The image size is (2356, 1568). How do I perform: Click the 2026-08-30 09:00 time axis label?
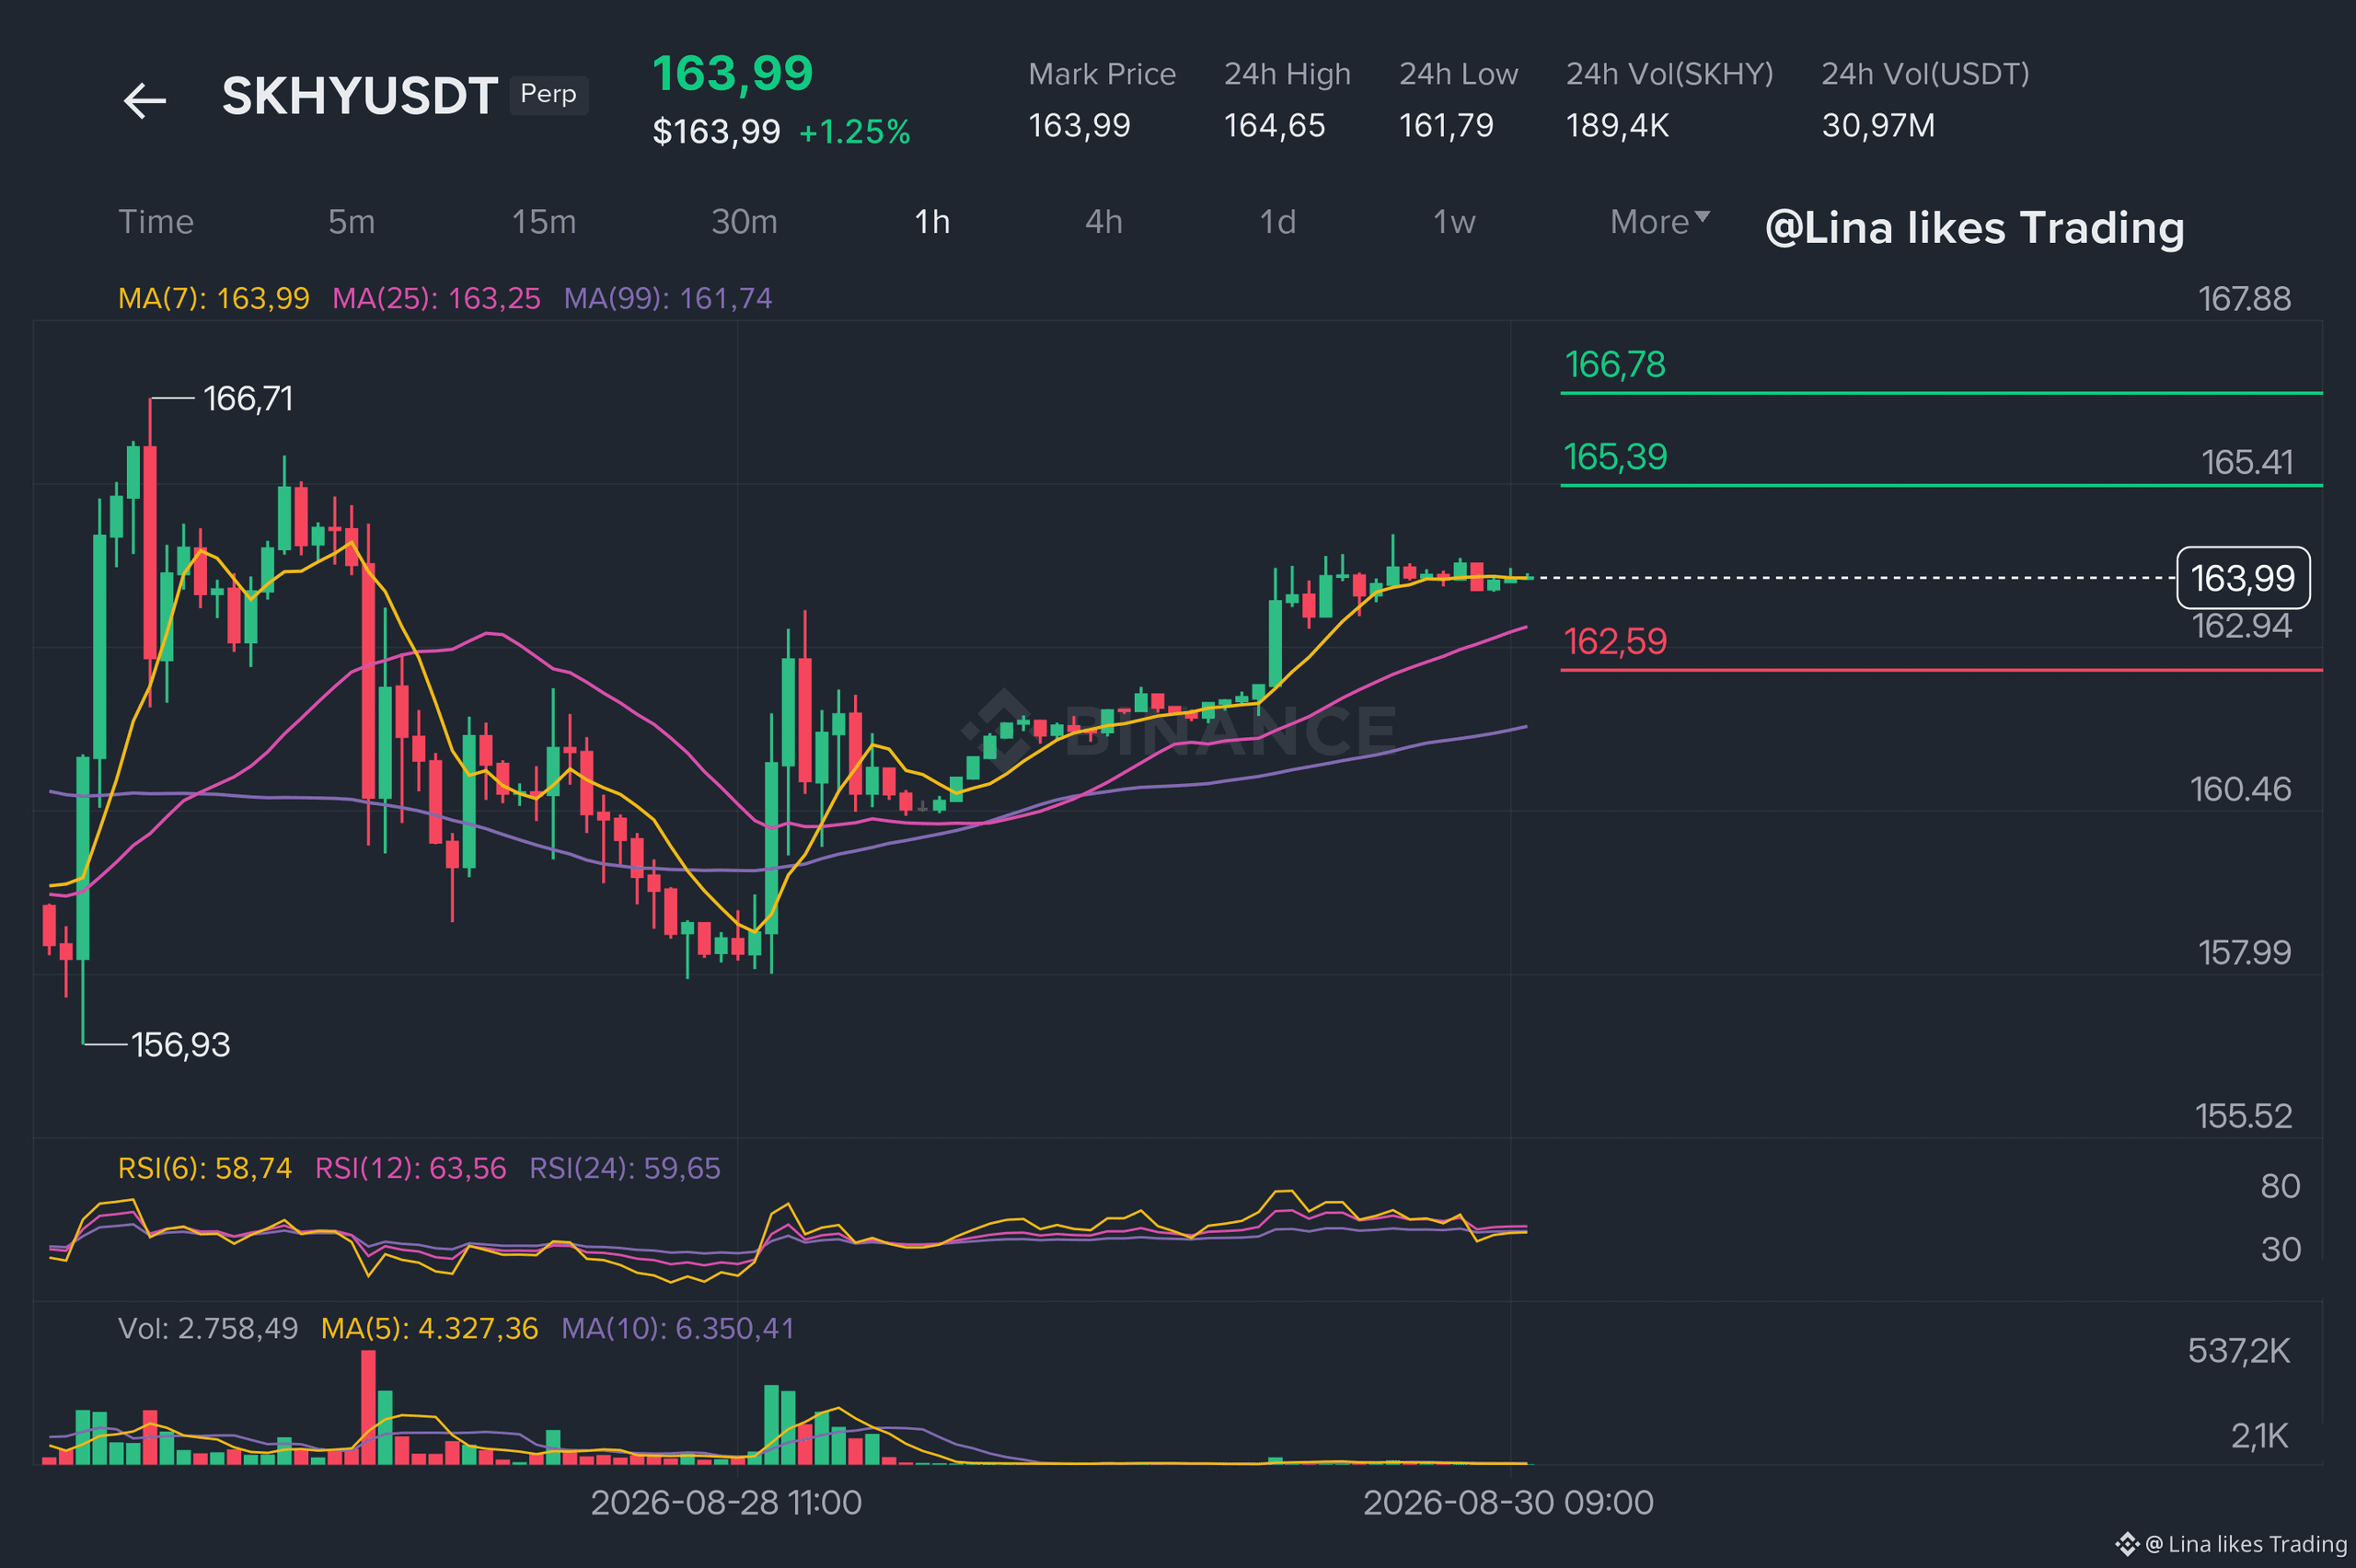(1509, 1503)
